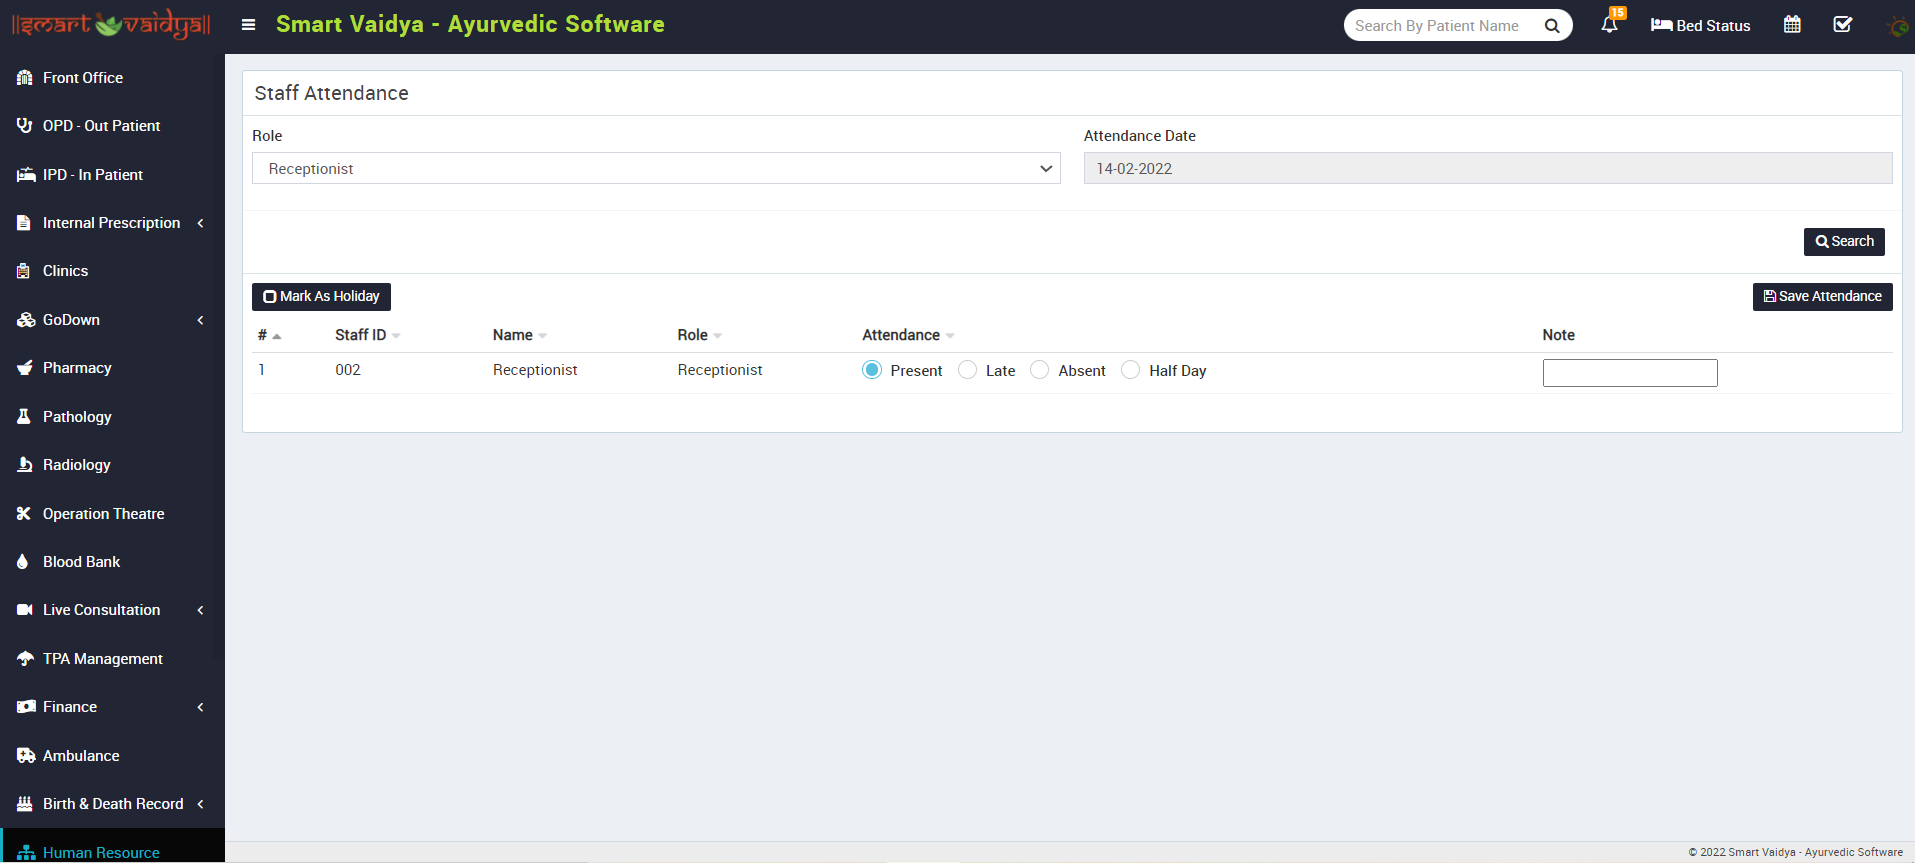Open the calendar icon in header
1915x863 pixels.
(1792, 25)
